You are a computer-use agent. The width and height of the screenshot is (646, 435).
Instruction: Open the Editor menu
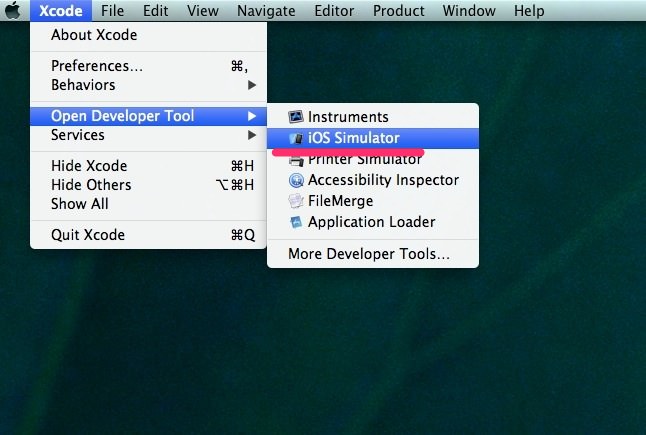pyautogui.click(x=334, y=11)
